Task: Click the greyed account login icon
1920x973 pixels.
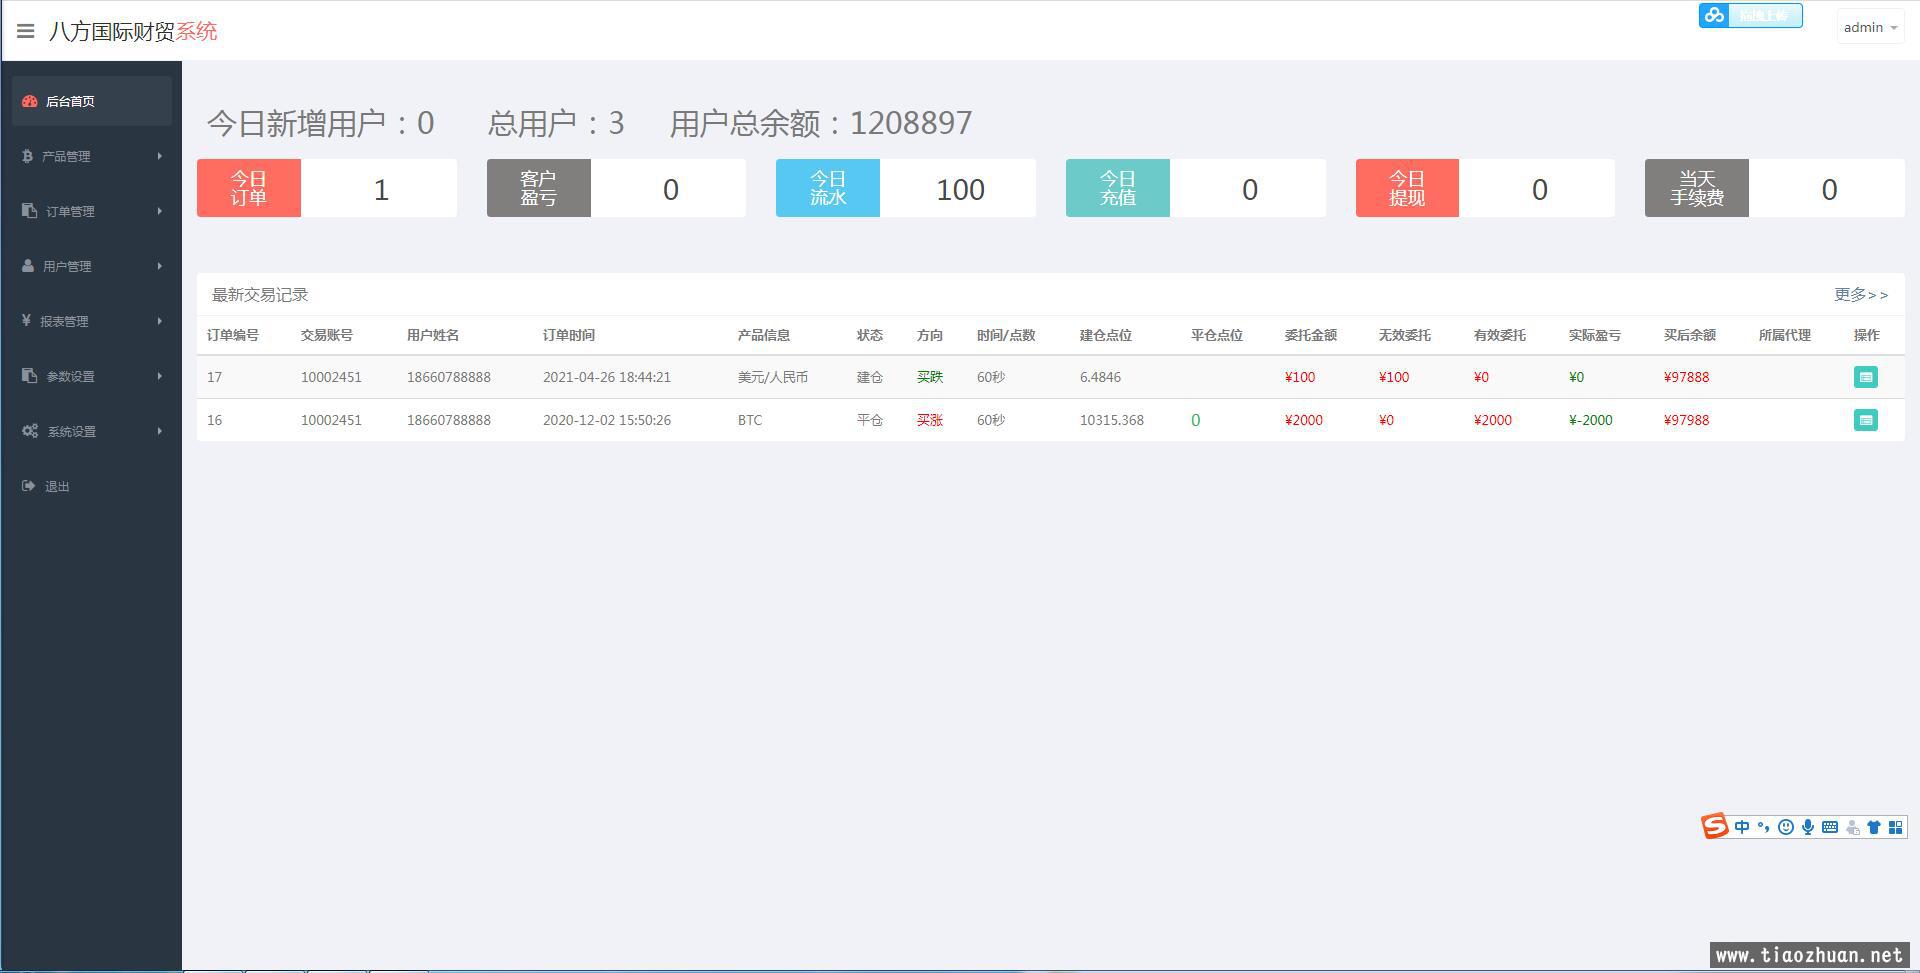Action: tap(1853, 827)
